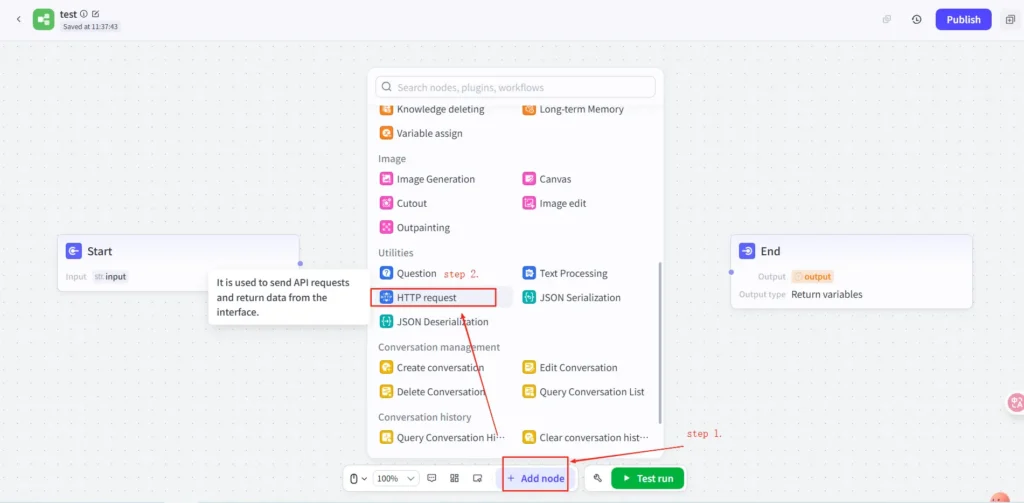The width and height of the screenshot is (1024, 503).
Task: Select Query Conversation List entry
Action: click(x=584, y=392)
